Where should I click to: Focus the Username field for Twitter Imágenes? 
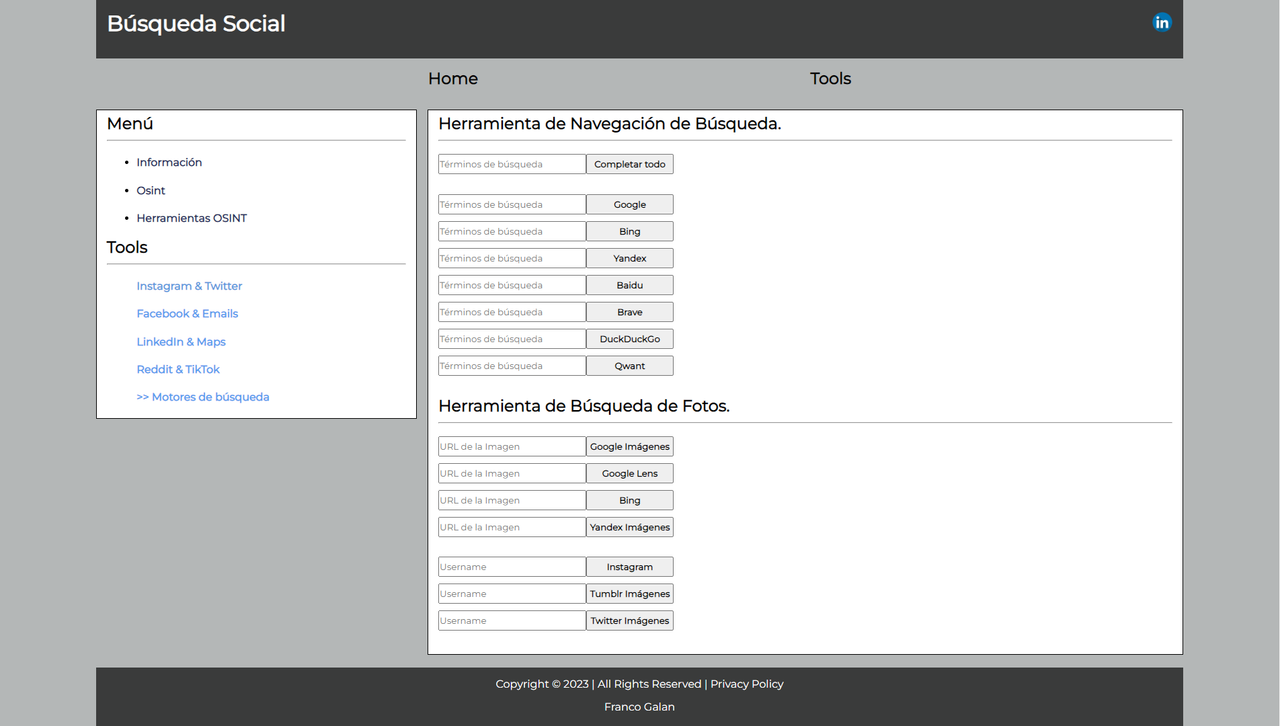tap(512, 621)
